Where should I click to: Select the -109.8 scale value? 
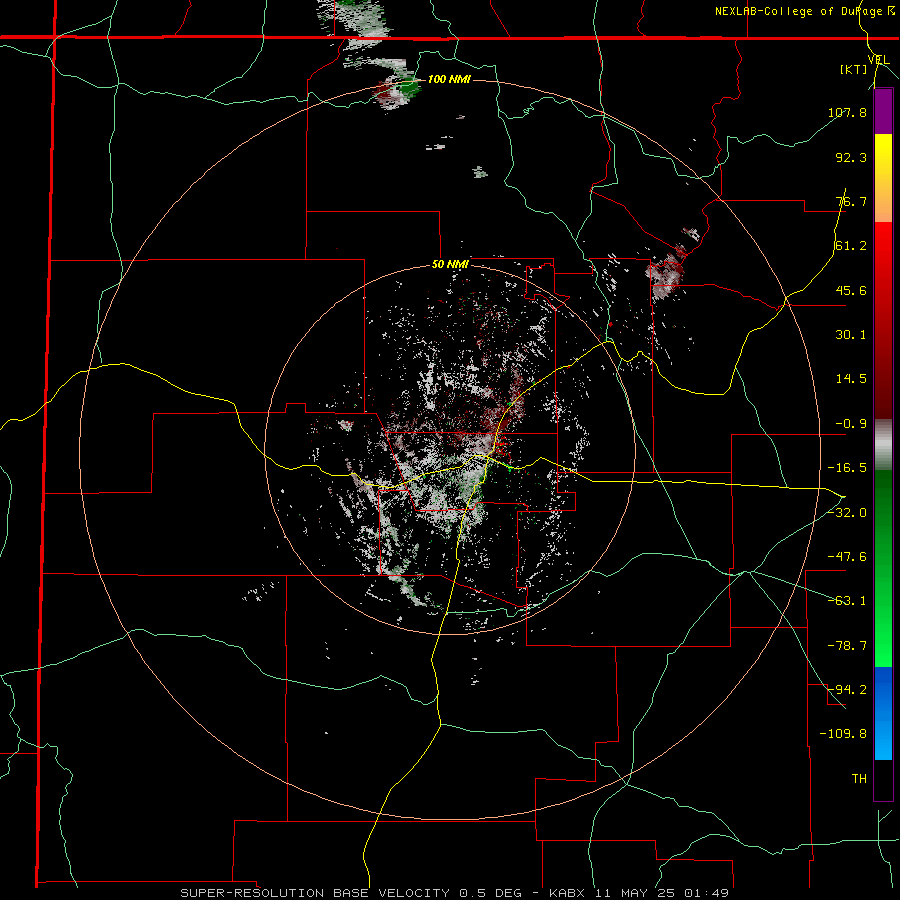pos(843,734)
